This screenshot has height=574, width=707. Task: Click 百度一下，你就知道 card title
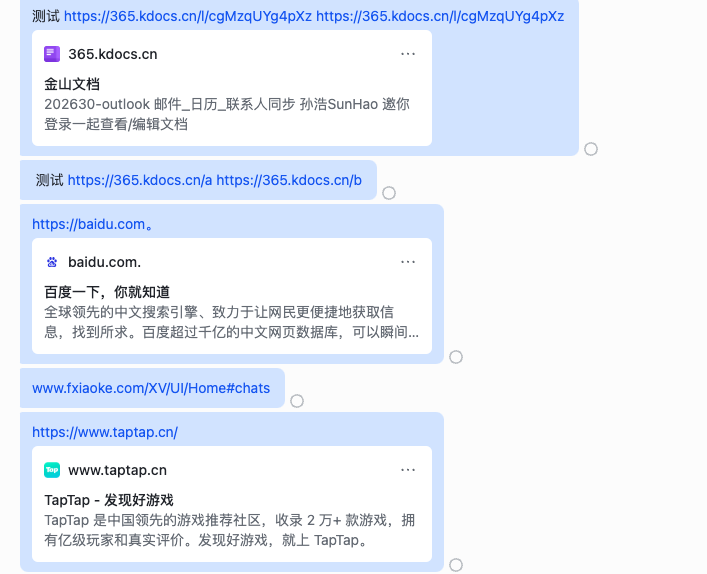click(x=107, y=292)
